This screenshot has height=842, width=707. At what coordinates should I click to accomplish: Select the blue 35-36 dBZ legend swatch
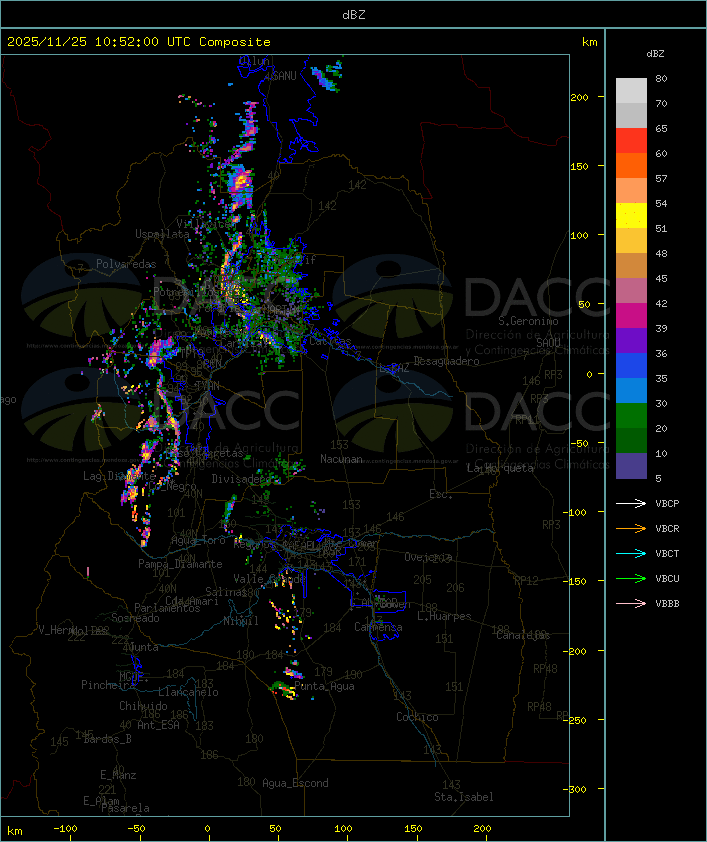point(631,365)
